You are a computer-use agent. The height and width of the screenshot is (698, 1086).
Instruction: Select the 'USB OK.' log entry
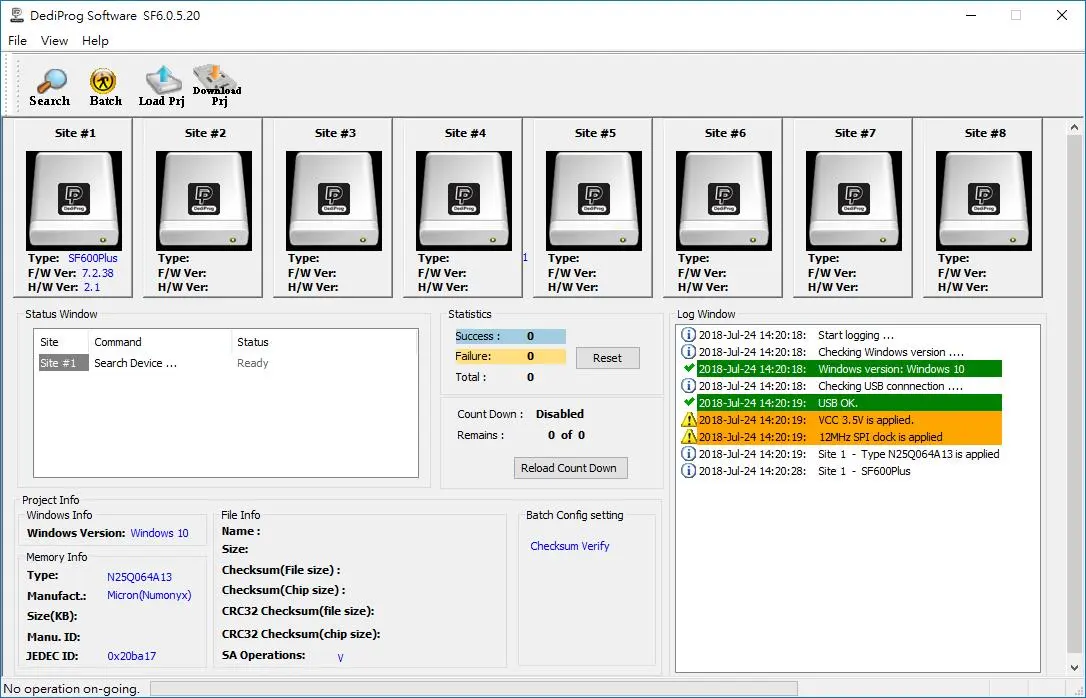(848, 403)
